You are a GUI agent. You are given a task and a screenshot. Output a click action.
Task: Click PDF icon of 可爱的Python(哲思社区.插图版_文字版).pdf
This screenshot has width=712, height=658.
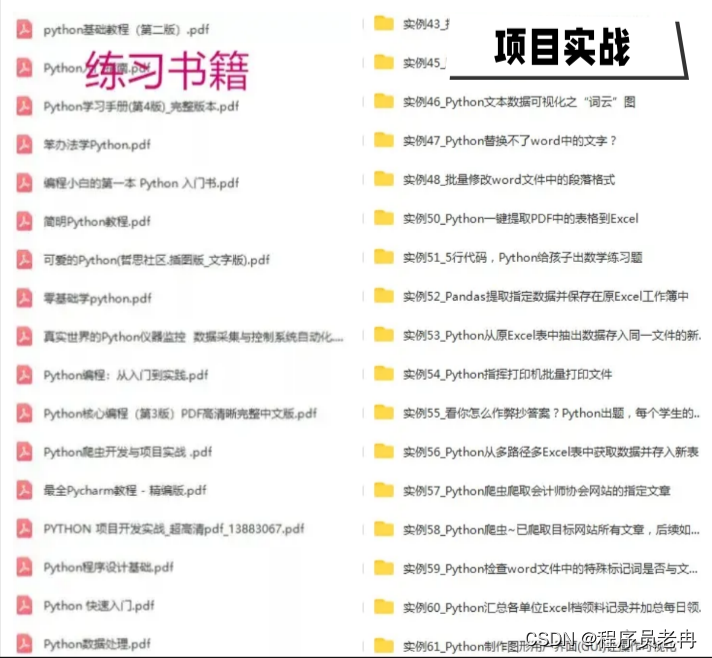pyautogui.click(x=25, y=260)
